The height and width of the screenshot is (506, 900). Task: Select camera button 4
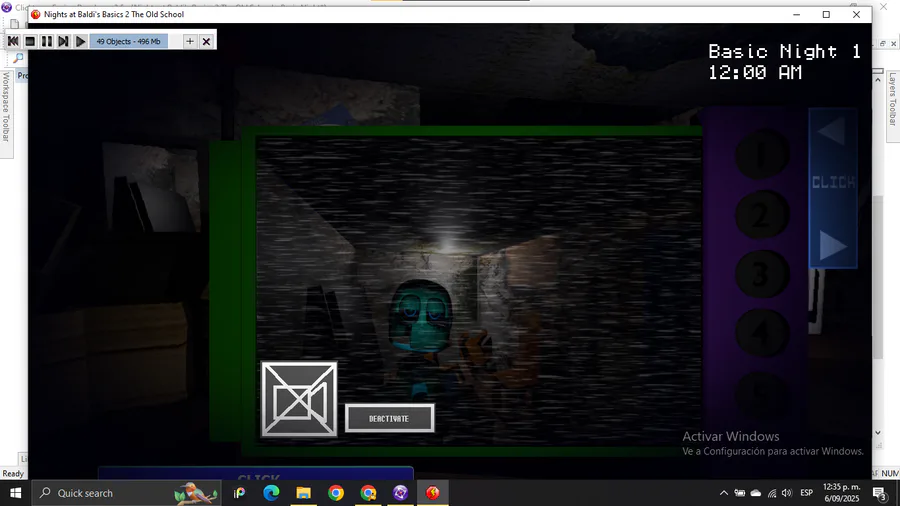[x=762, y=333]
